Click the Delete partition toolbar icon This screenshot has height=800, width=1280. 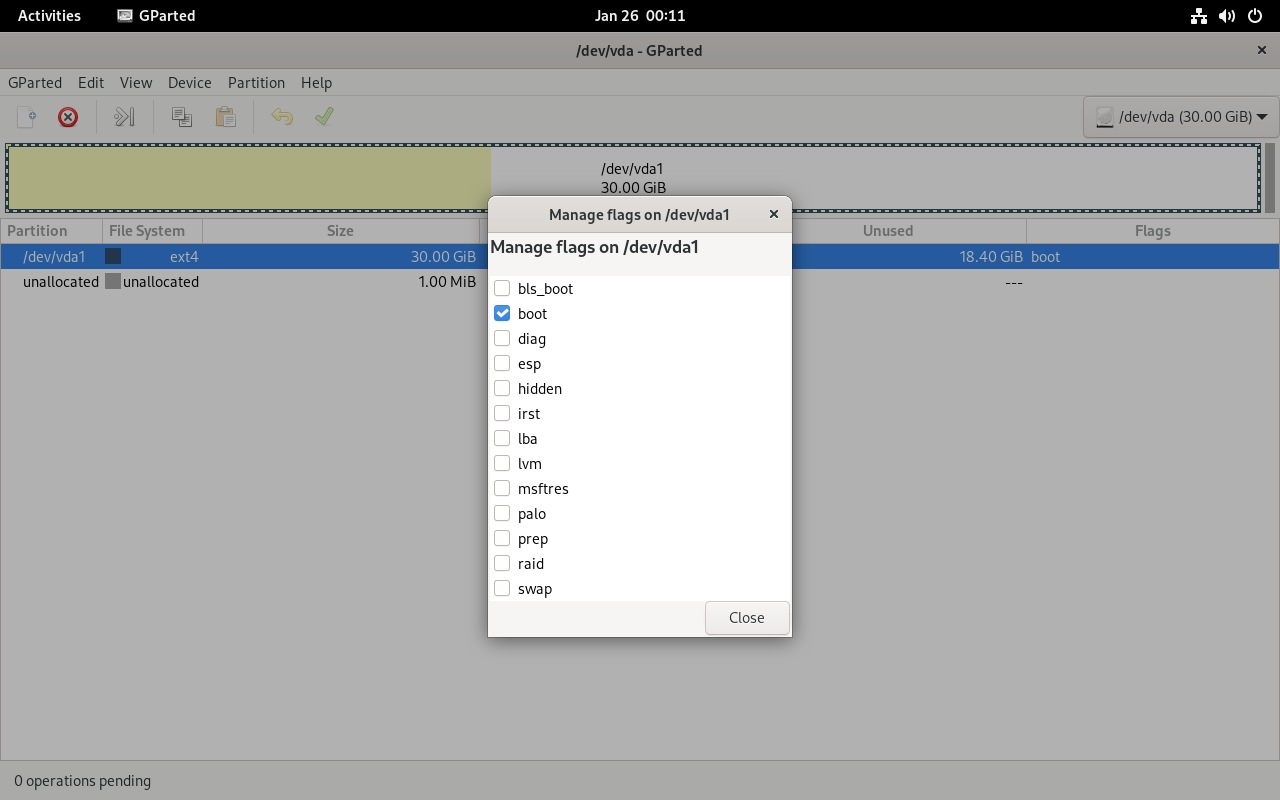[x=68, y=117]
